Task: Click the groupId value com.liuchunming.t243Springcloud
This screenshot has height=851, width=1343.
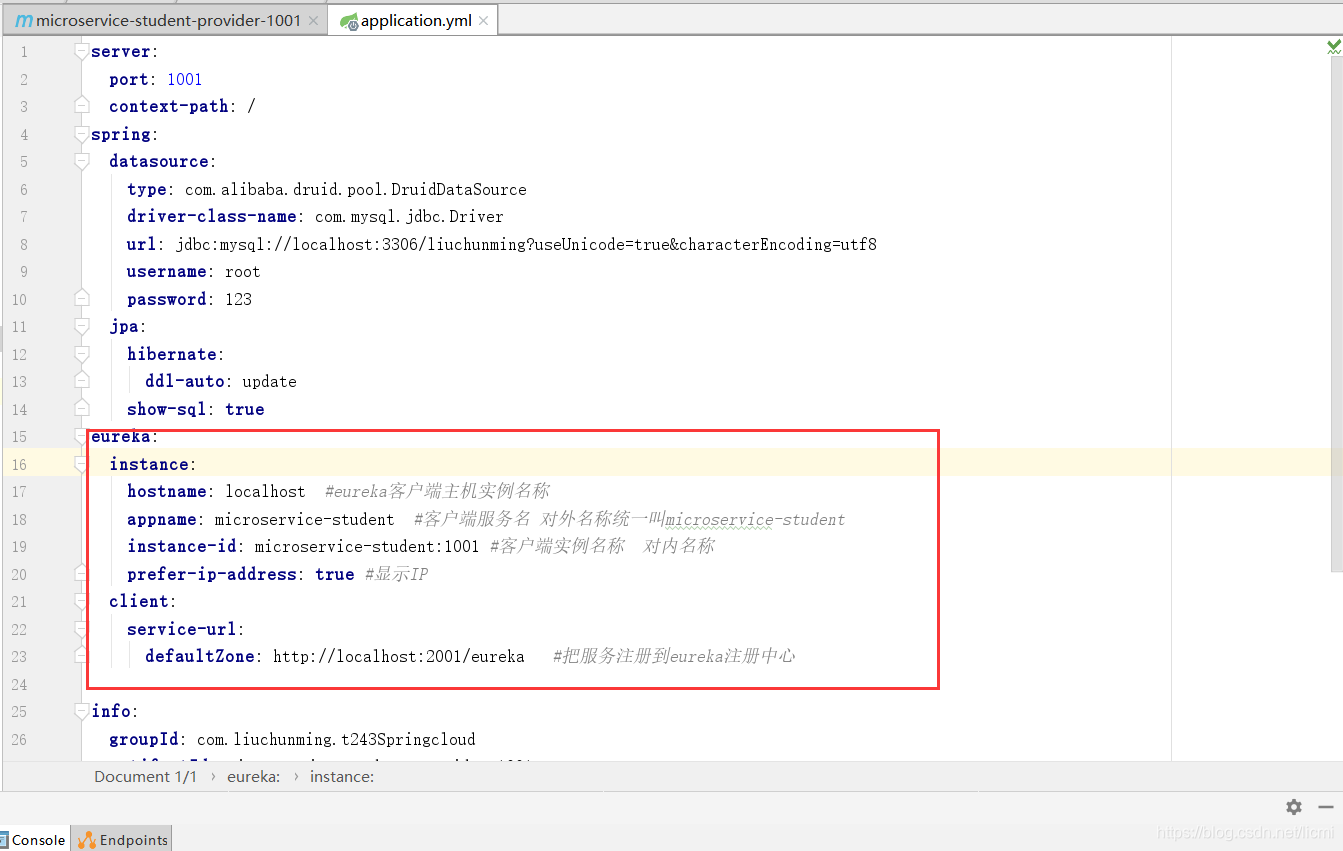Action: (x=336, y=739)
